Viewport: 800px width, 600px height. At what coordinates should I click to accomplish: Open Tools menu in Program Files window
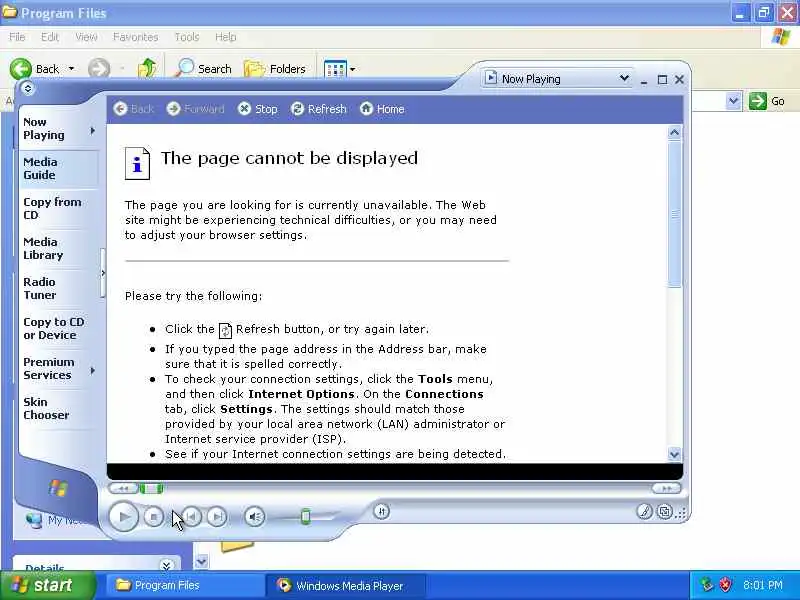pos(187,37)
